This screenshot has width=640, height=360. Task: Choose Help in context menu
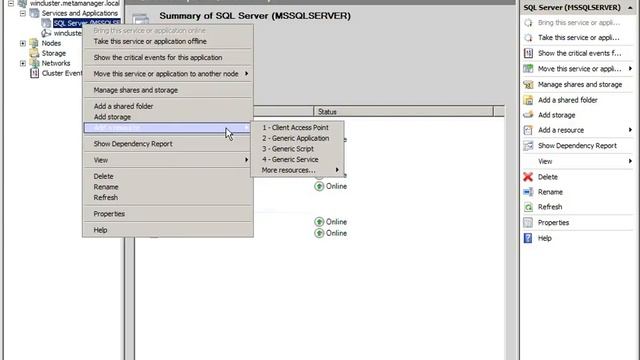(167, 230)
